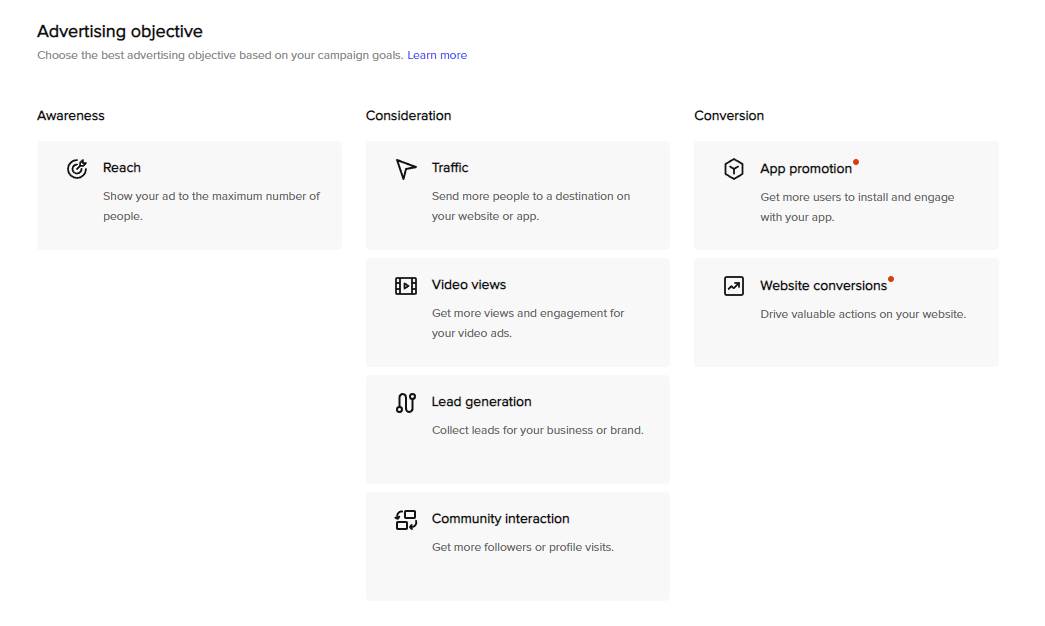Screen dimensions: 1045x626
Task: Click text 'Show your ad to the maximum number'
Action: [204, 196]
